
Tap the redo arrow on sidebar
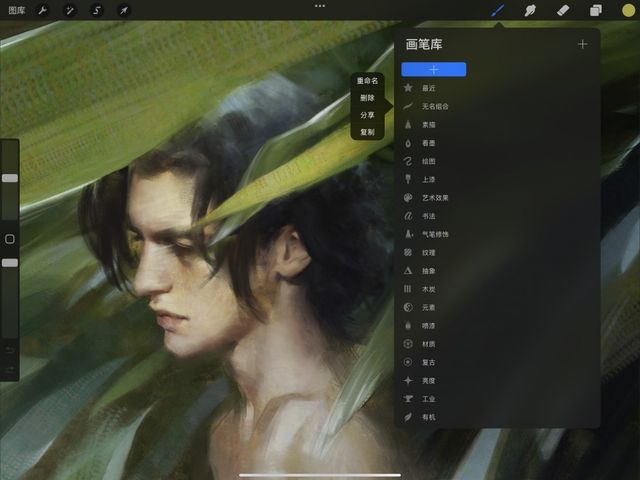[x=10, y=370]
